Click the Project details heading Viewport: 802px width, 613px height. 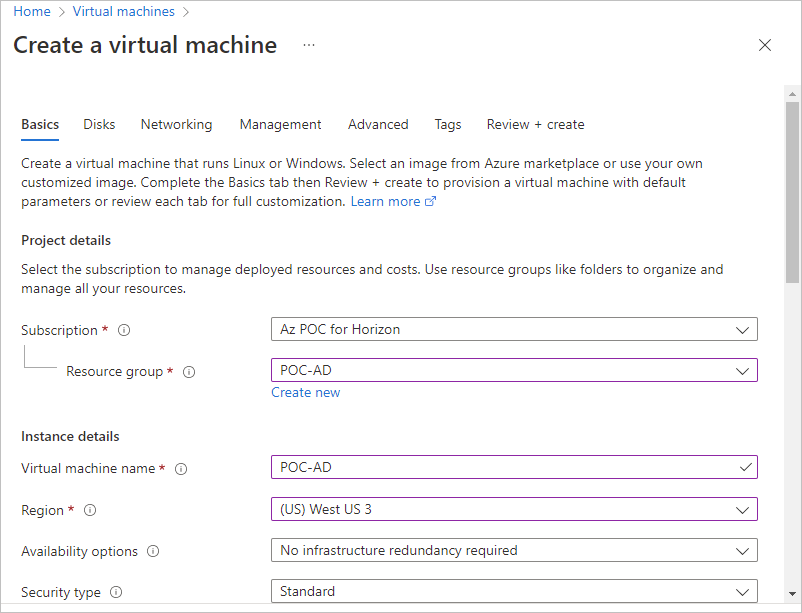66,240
